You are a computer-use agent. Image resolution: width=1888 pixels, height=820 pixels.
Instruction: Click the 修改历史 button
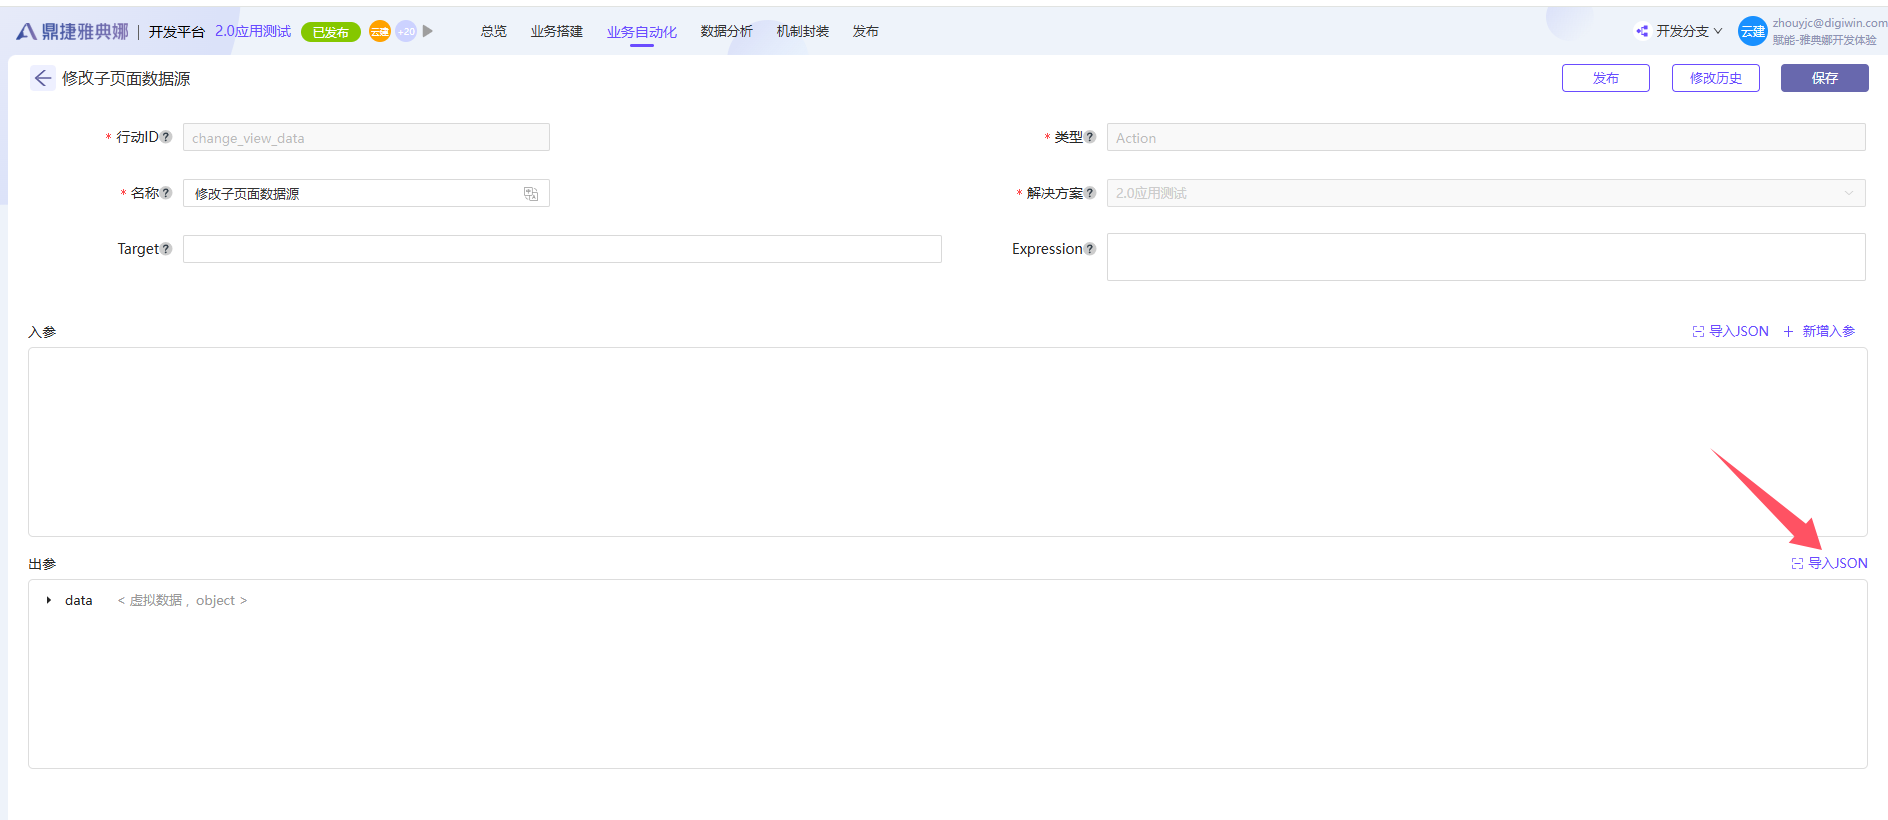coord(1716,78)
